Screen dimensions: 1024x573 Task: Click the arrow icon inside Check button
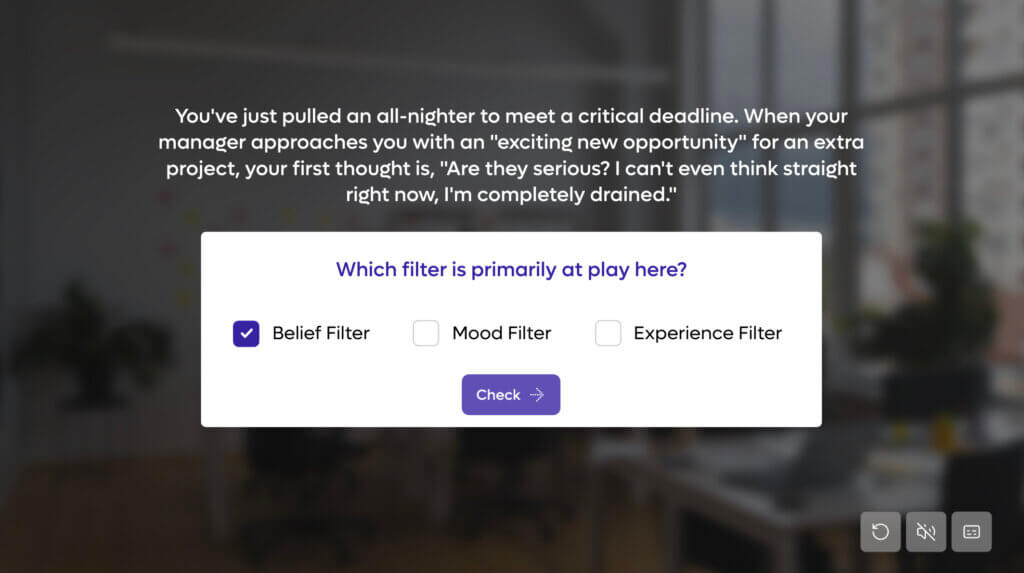point(537,395)
